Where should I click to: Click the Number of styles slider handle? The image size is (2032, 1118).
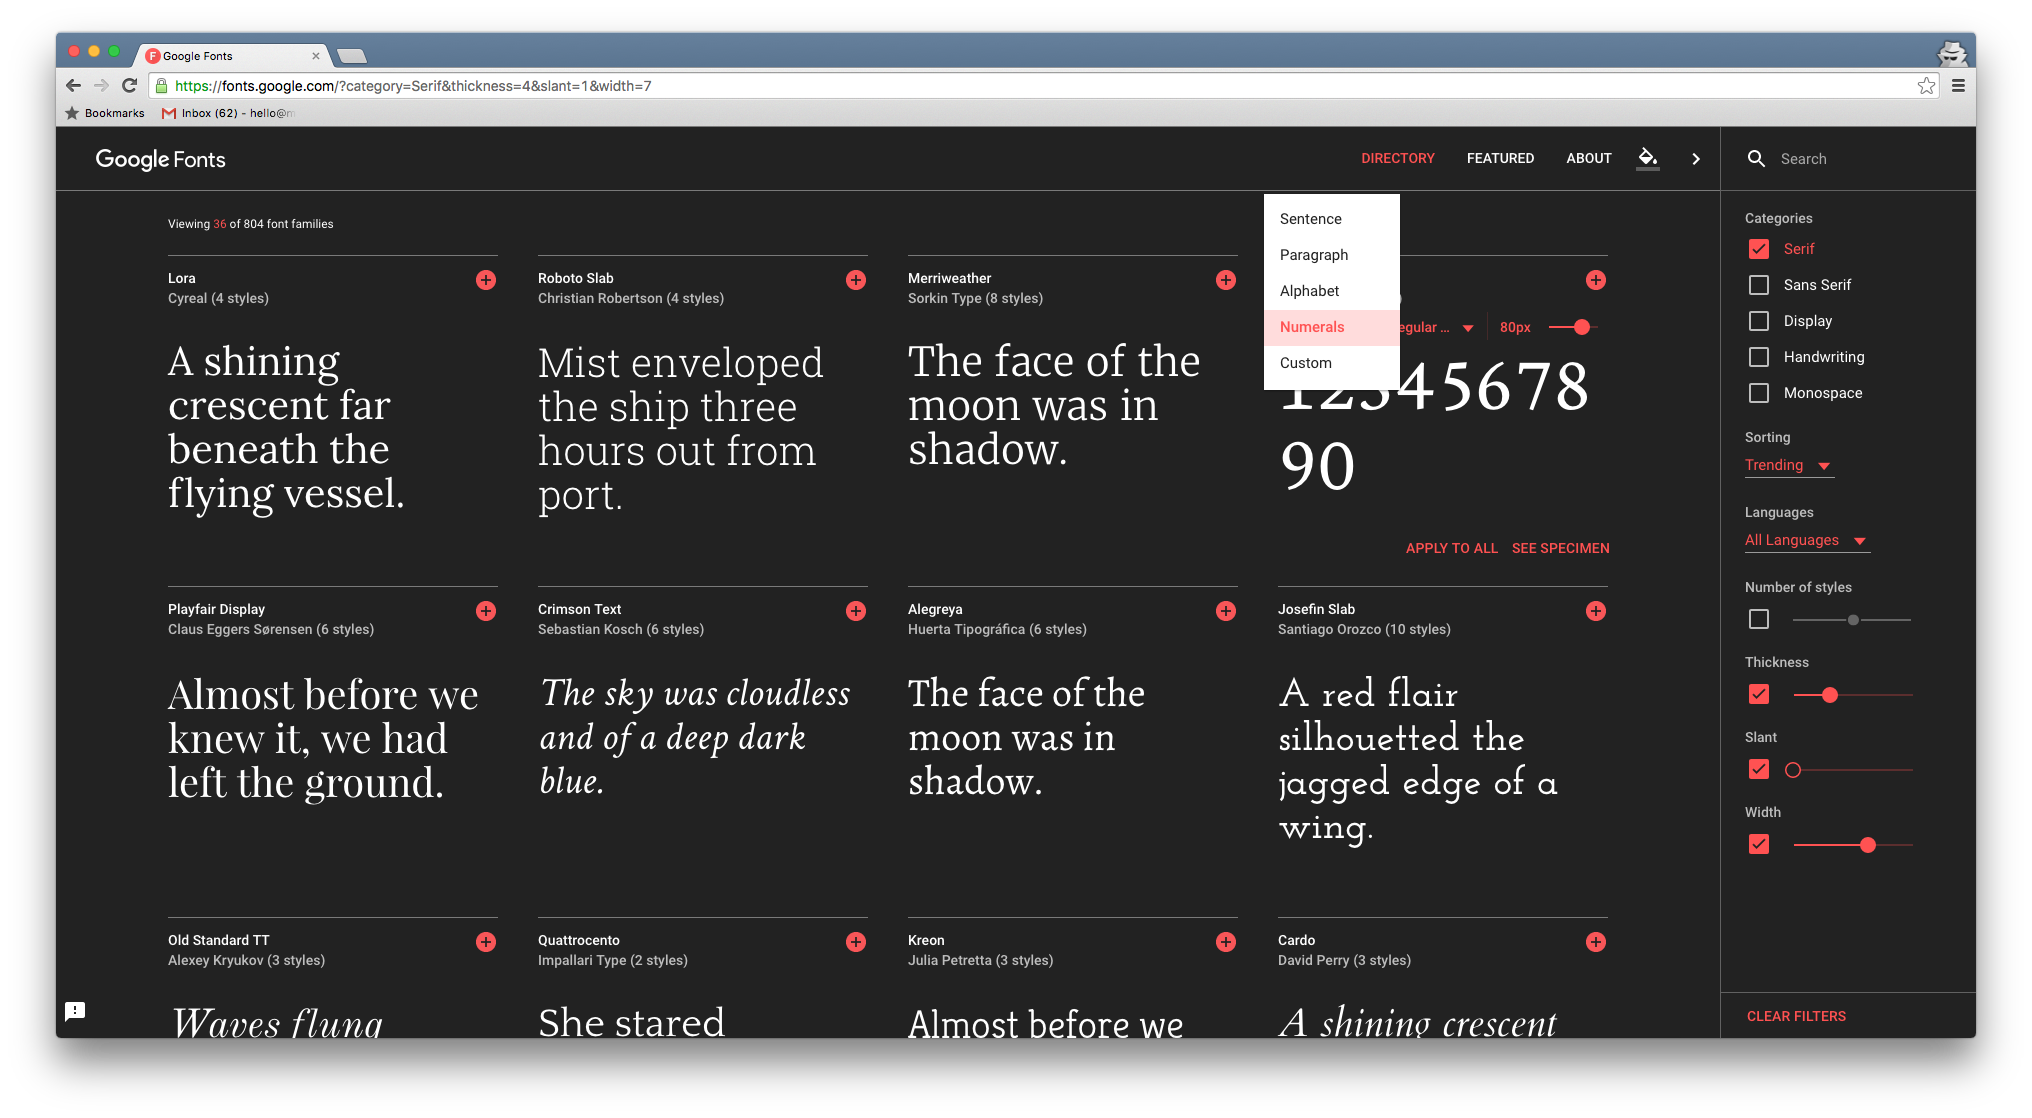[1853, 620]
